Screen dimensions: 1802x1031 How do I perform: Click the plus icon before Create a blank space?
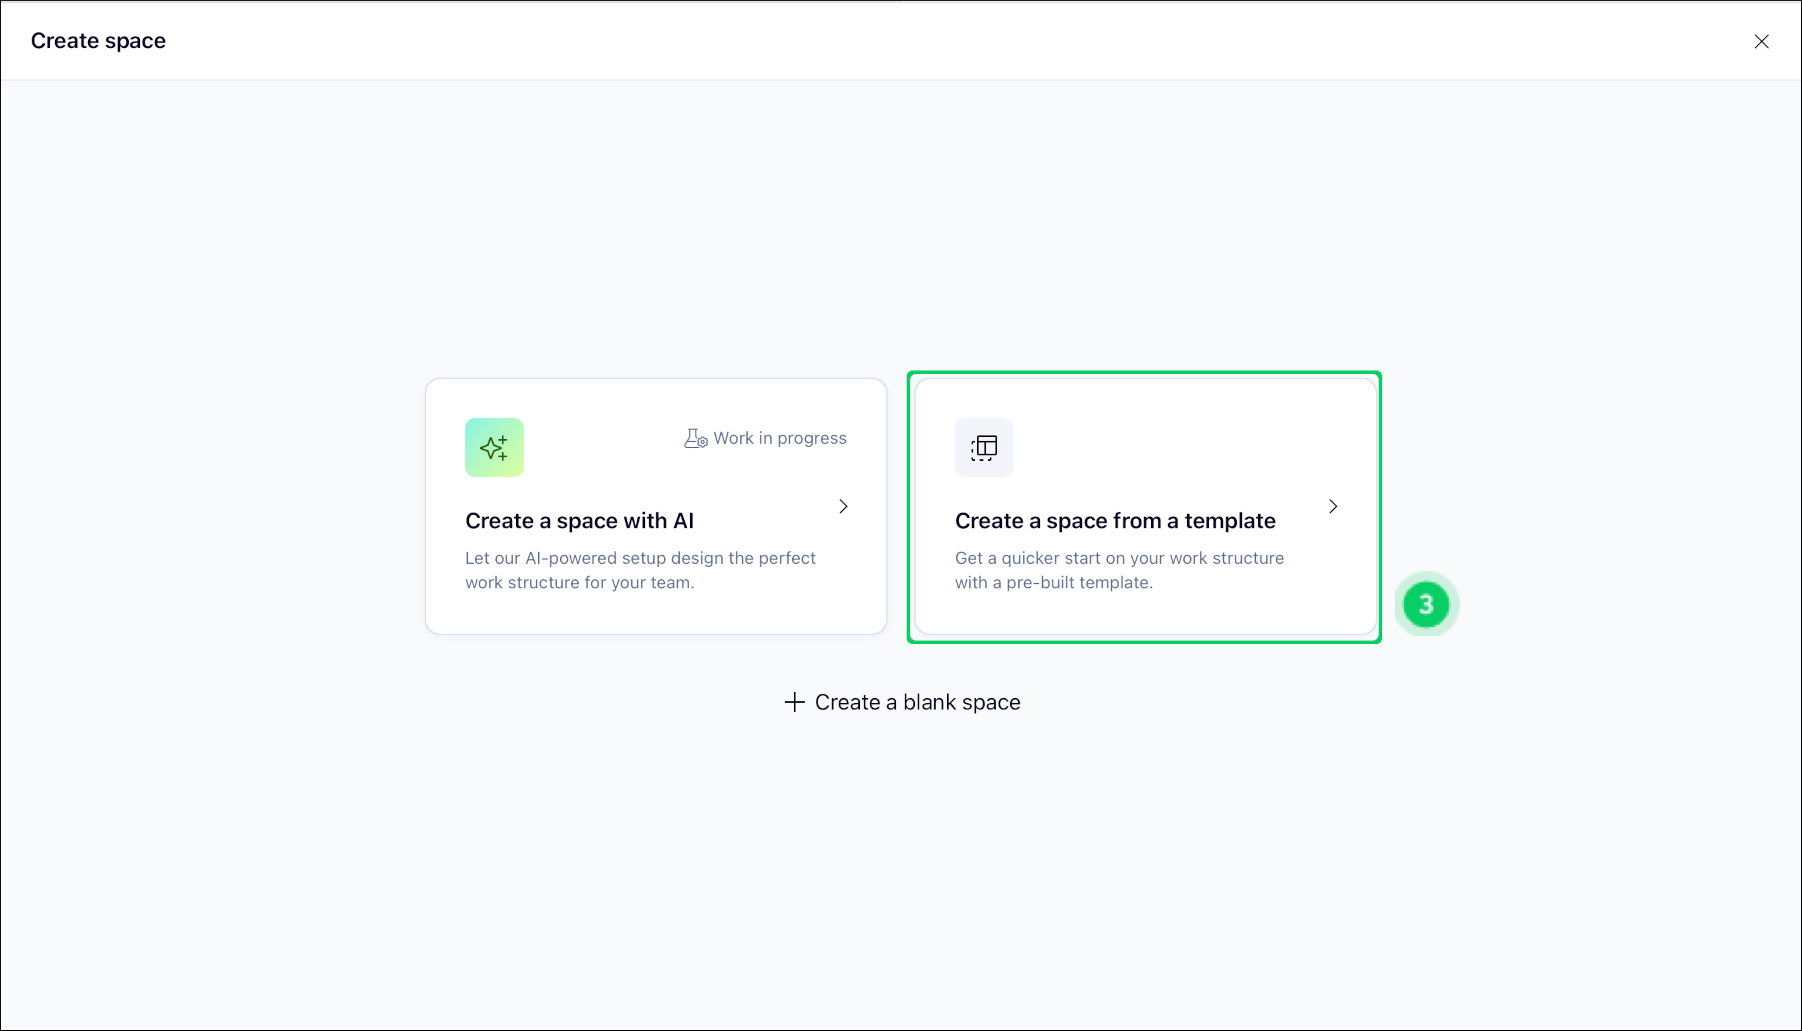794,702
